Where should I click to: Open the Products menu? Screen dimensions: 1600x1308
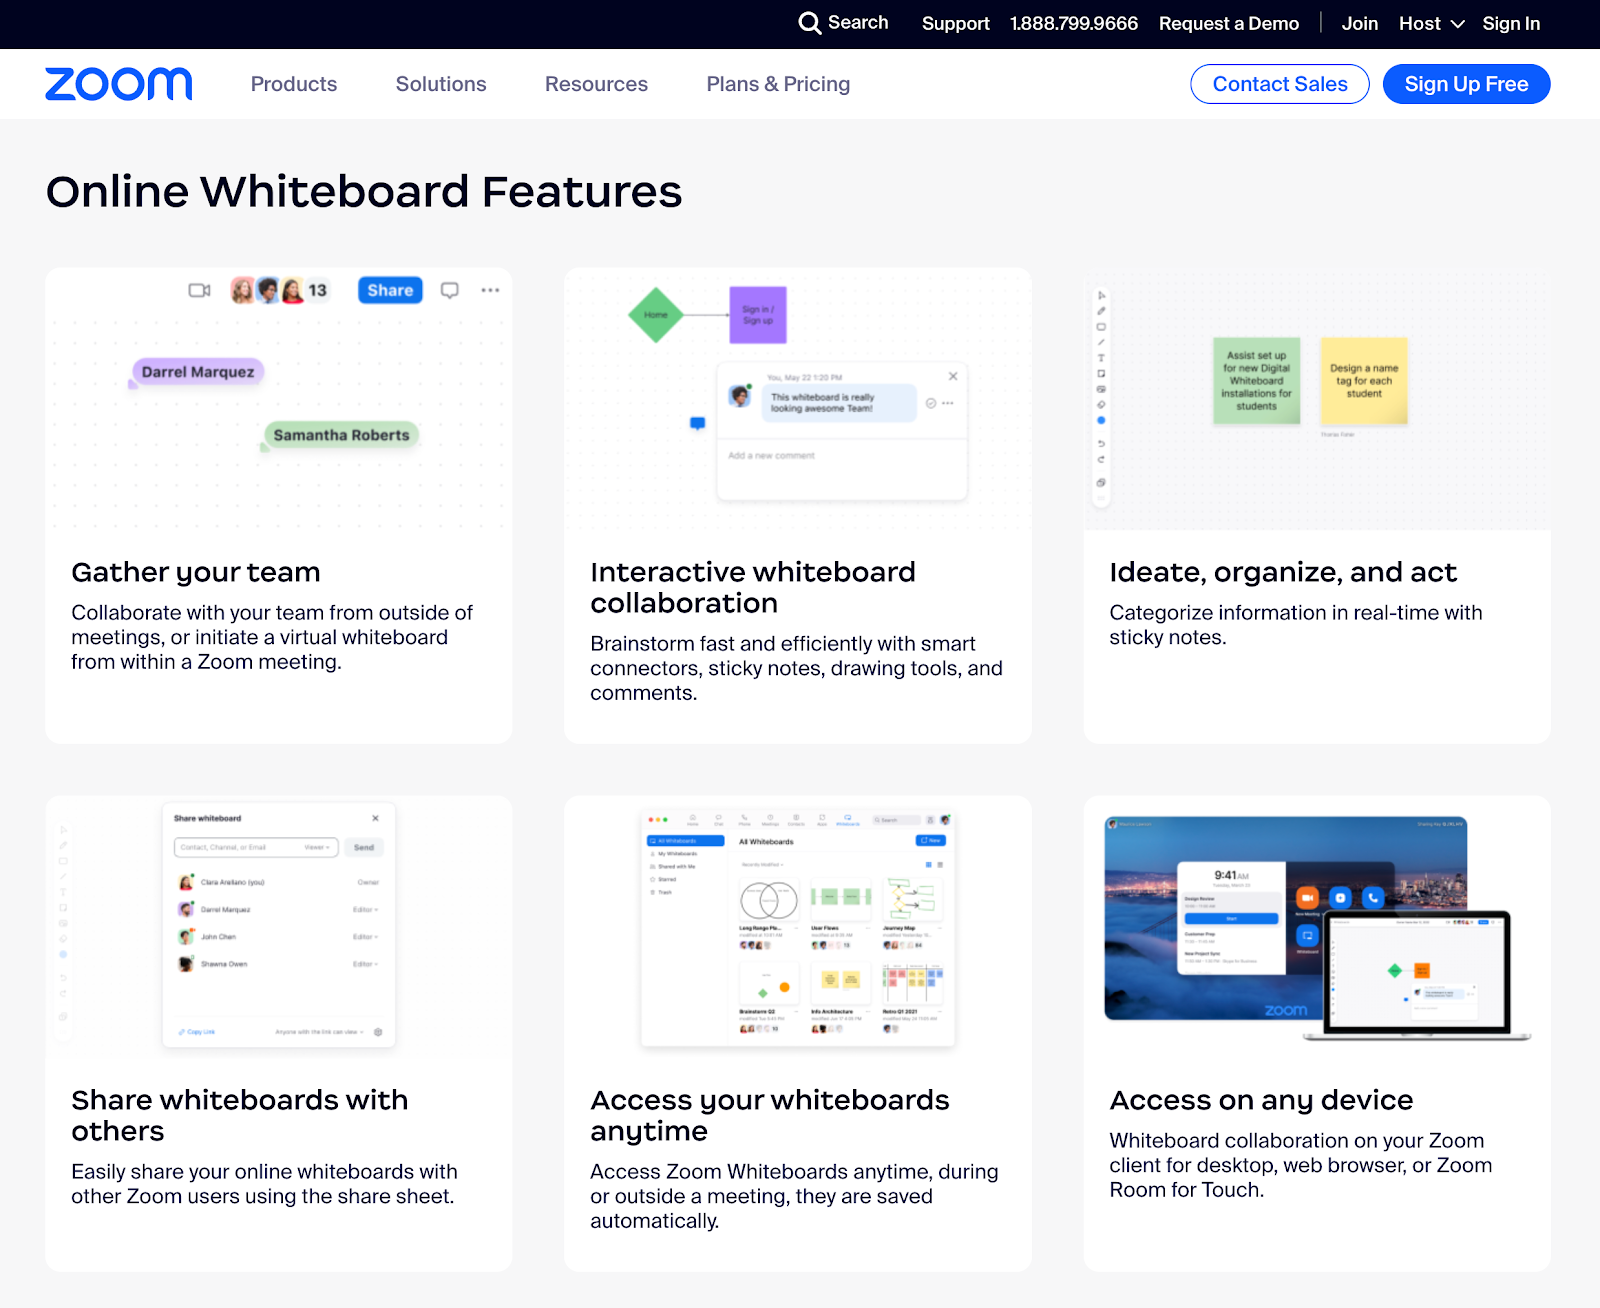294,84
